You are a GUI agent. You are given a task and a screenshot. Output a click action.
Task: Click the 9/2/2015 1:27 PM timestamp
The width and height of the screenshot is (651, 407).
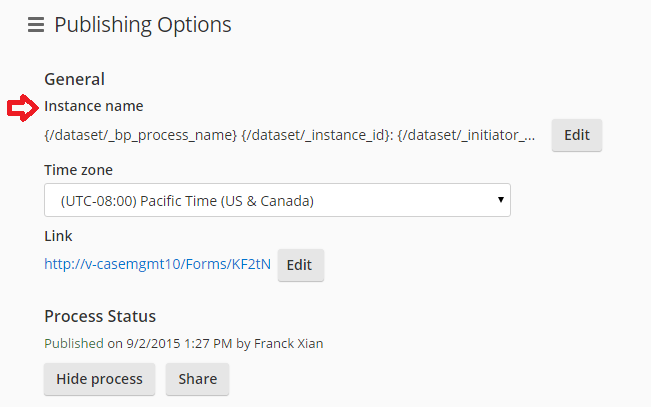(x=179, y=344)
